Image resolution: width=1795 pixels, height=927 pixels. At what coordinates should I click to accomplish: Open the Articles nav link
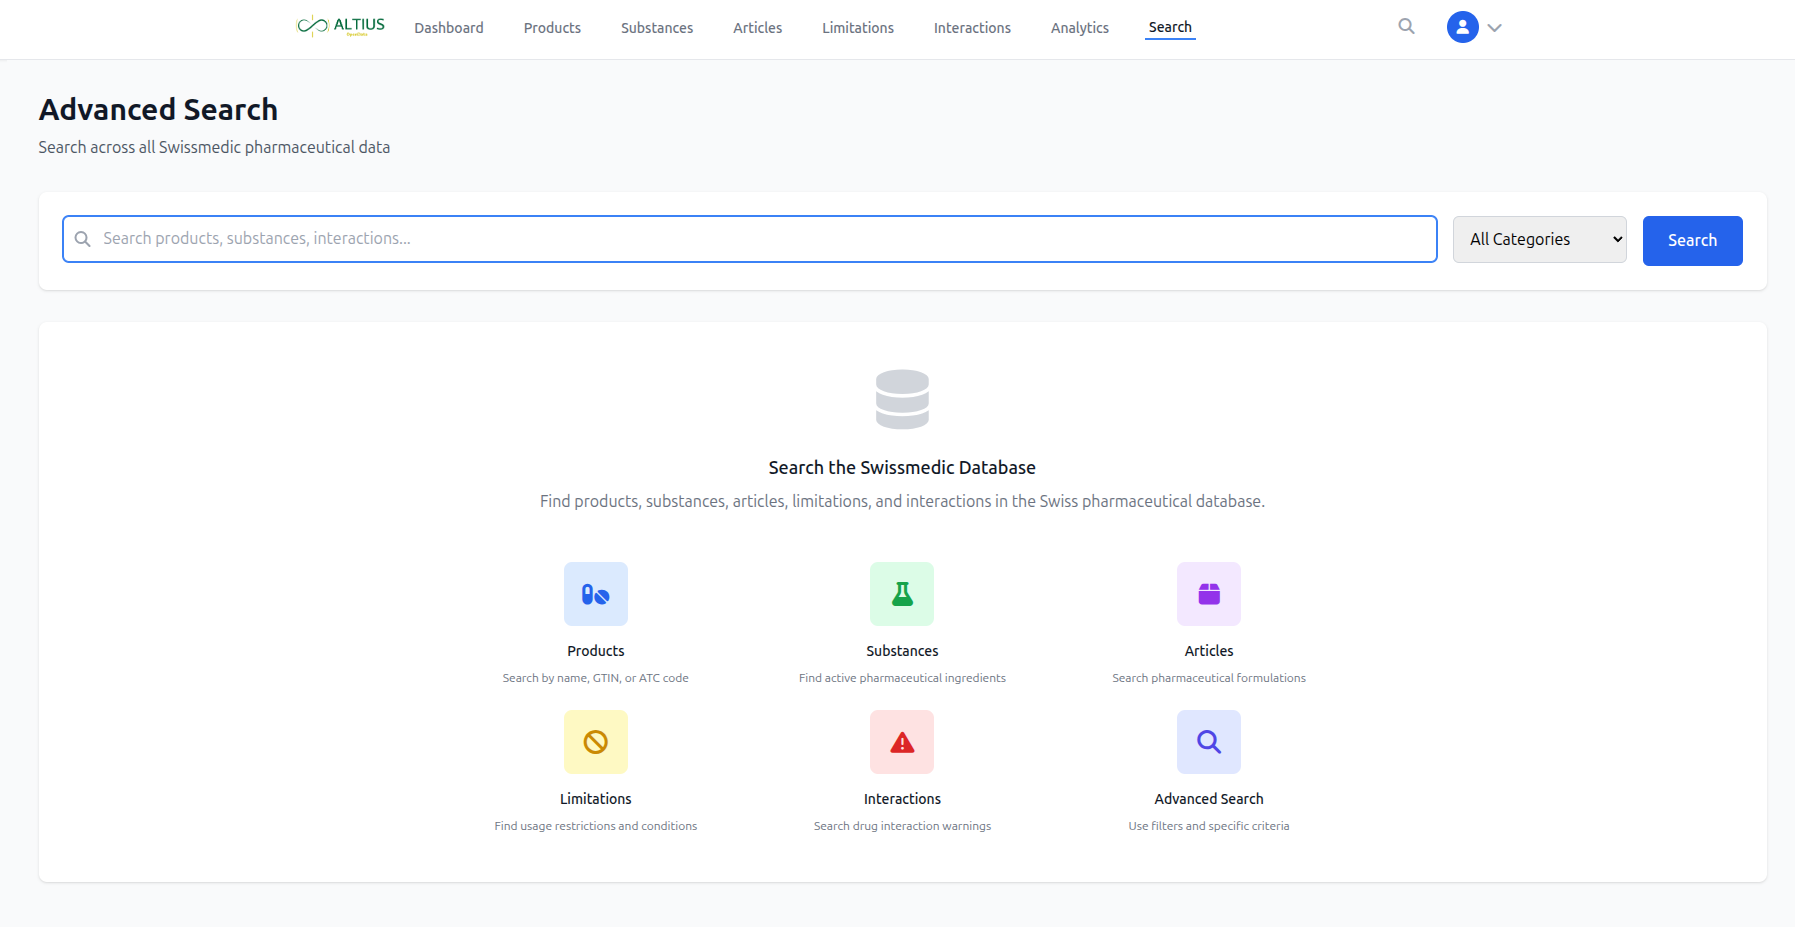coord(757,28)
